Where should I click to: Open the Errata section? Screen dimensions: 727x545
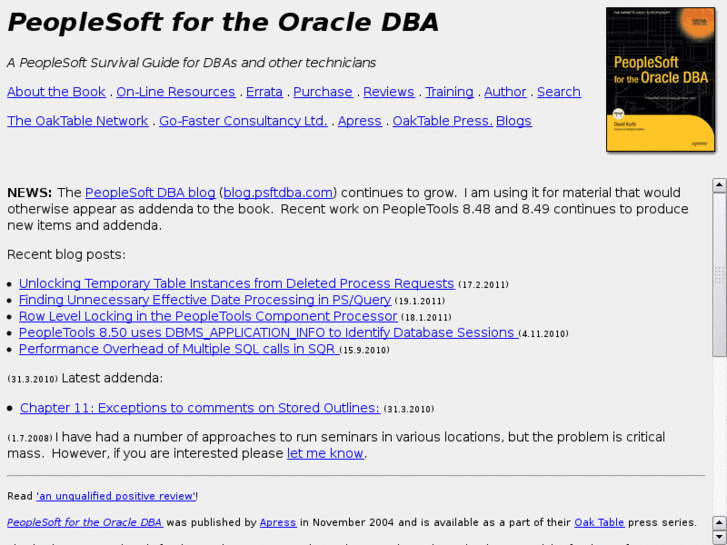264,92
